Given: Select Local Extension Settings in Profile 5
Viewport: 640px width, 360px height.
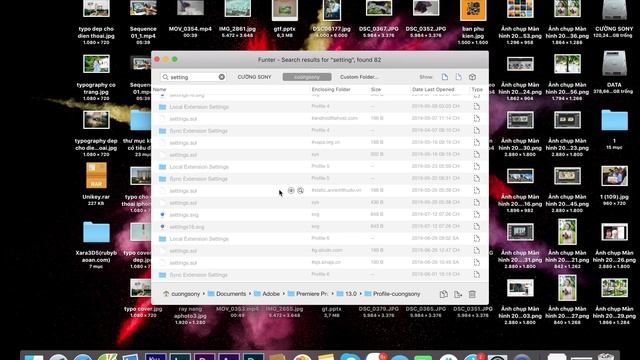Looking at the screenshot, I should pos(320,167).
